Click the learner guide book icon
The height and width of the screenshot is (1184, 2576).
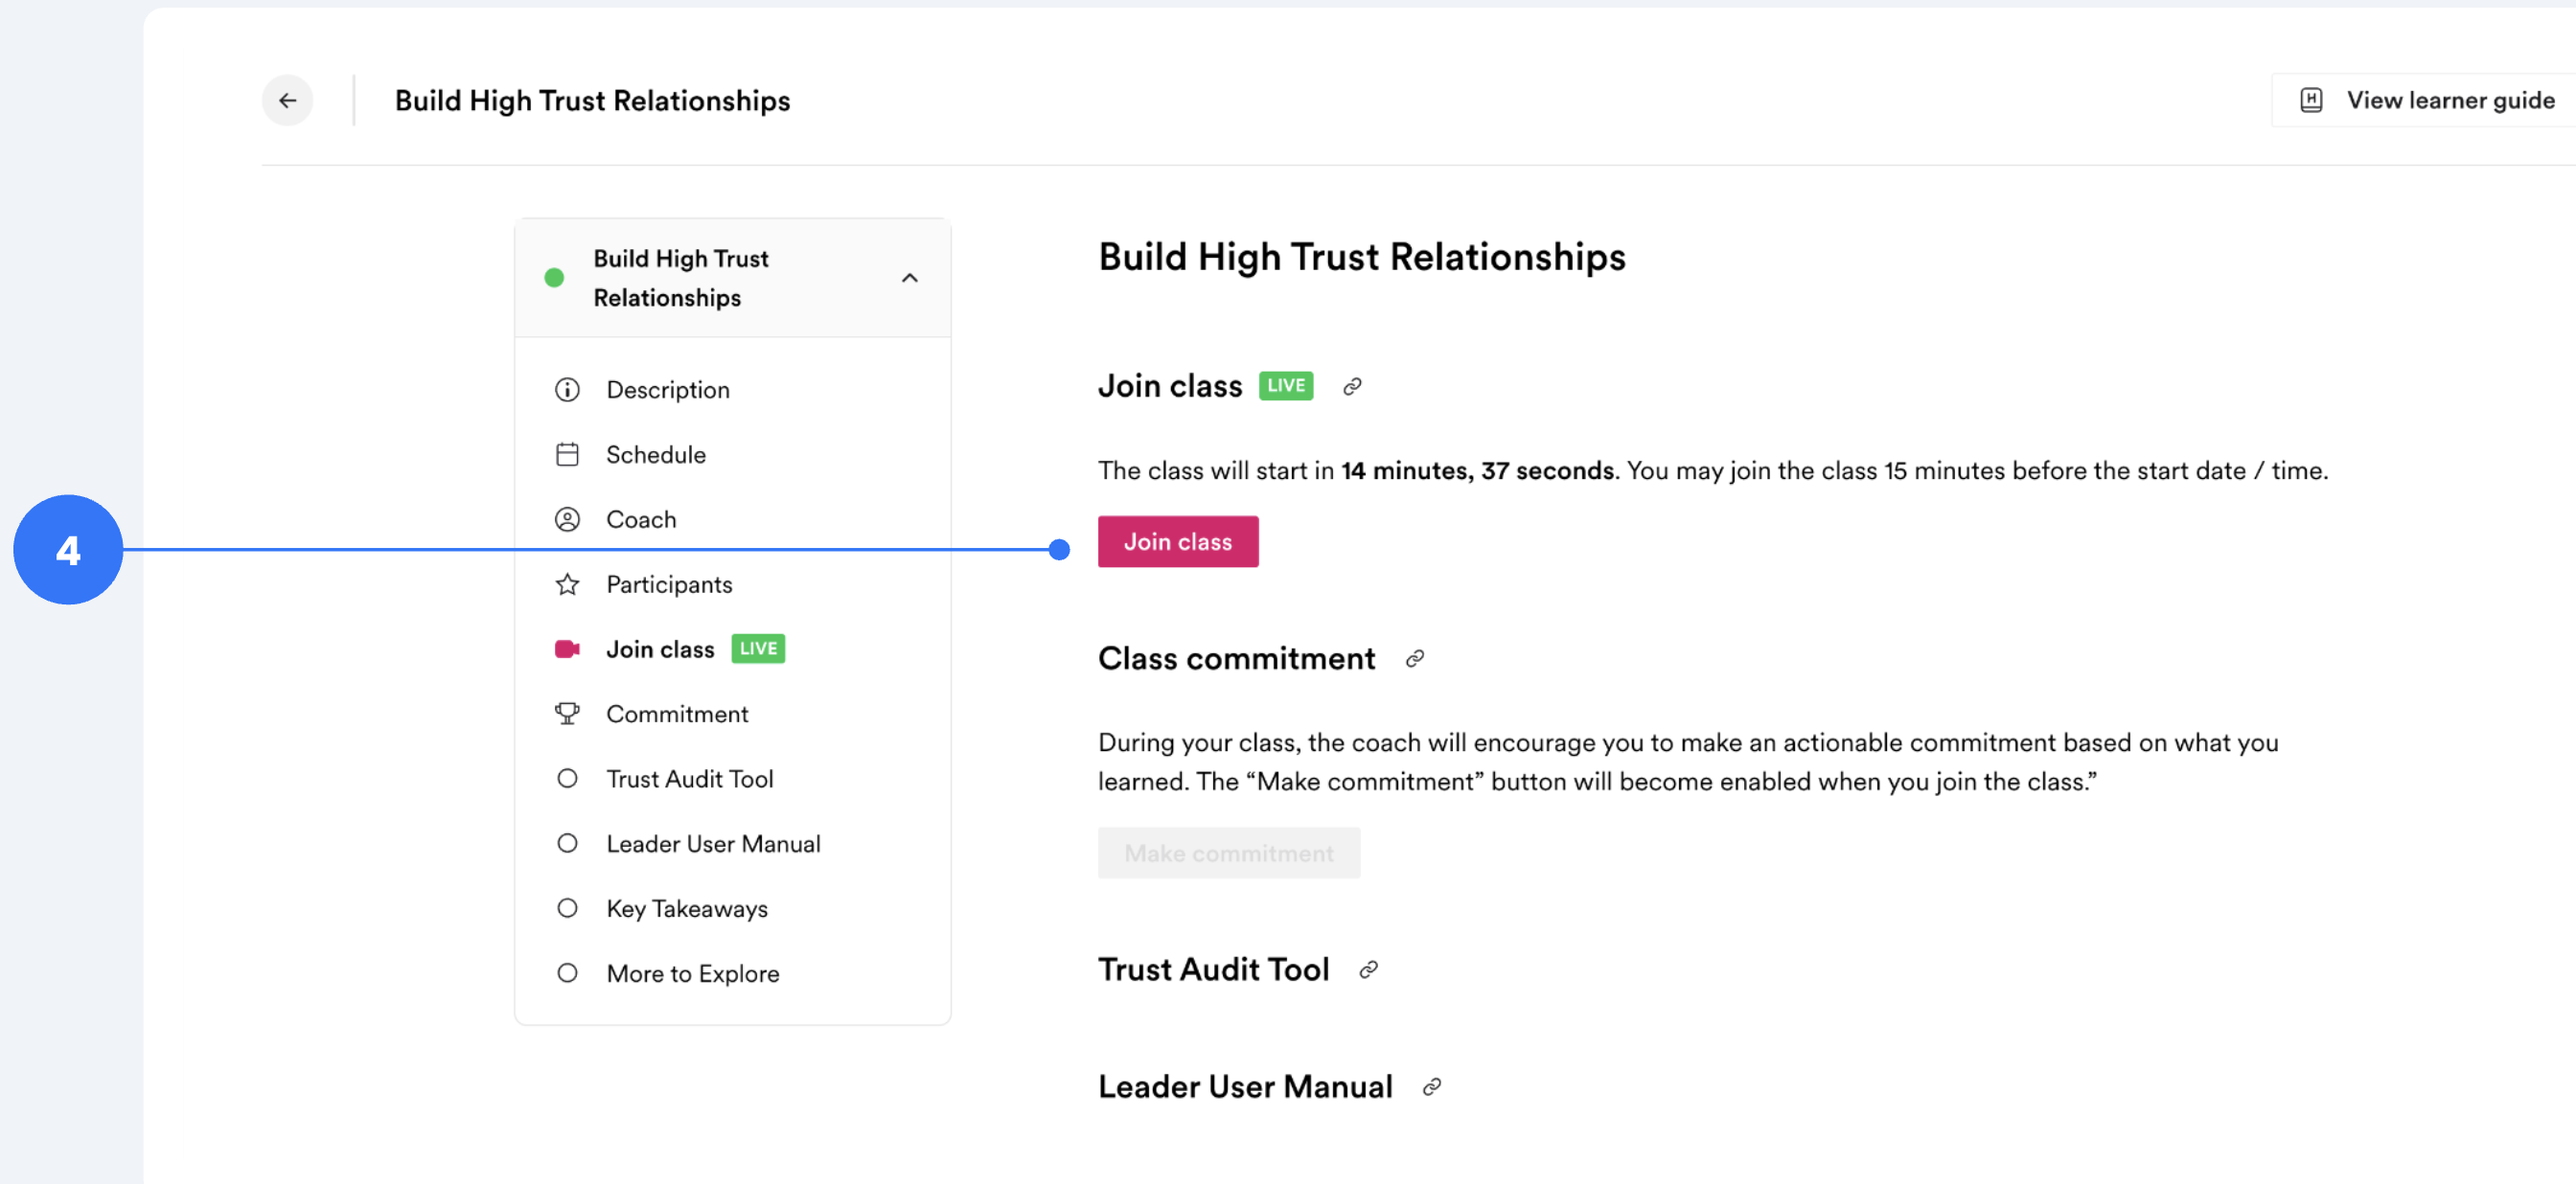(x=2311, y=100)
